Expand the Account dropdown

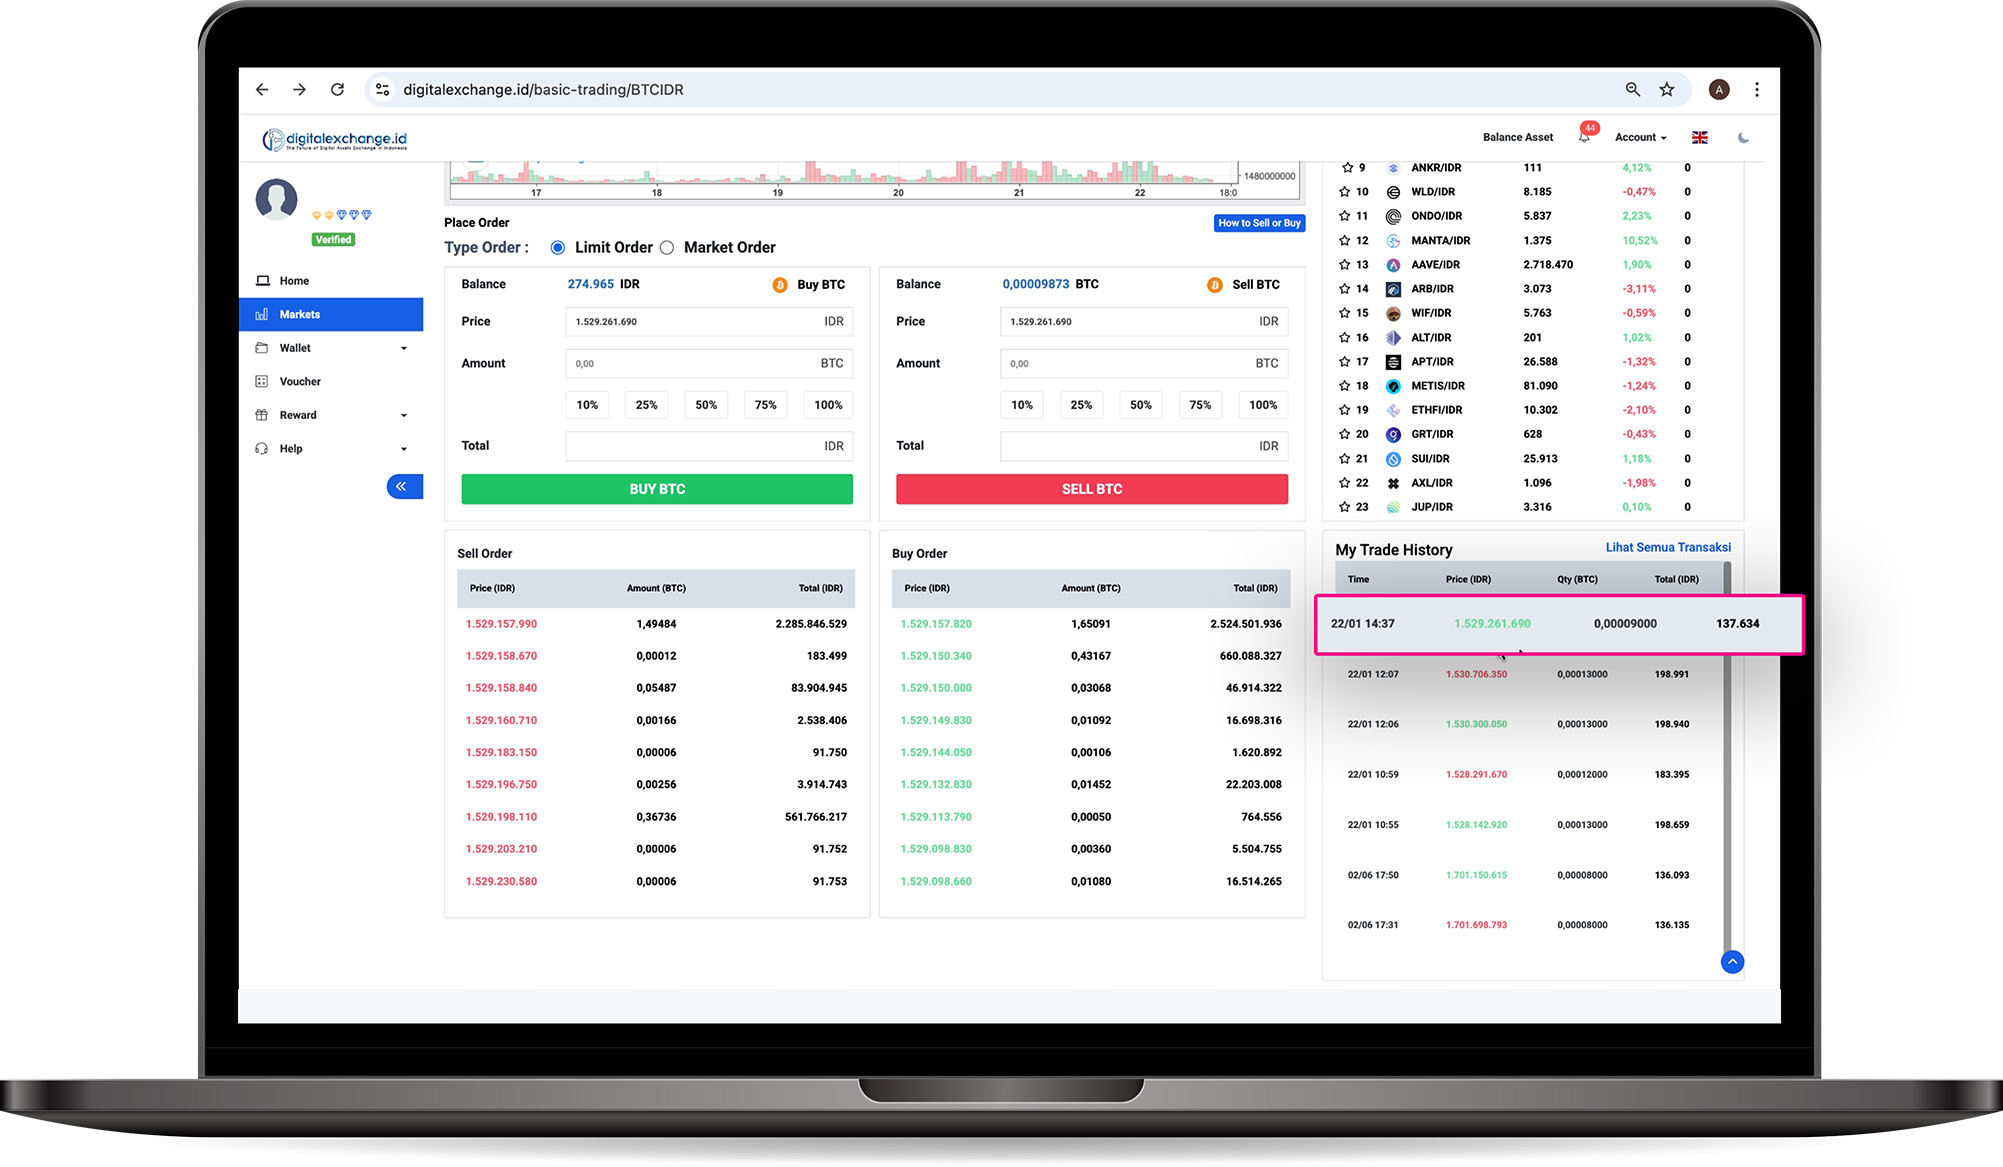1640,138
